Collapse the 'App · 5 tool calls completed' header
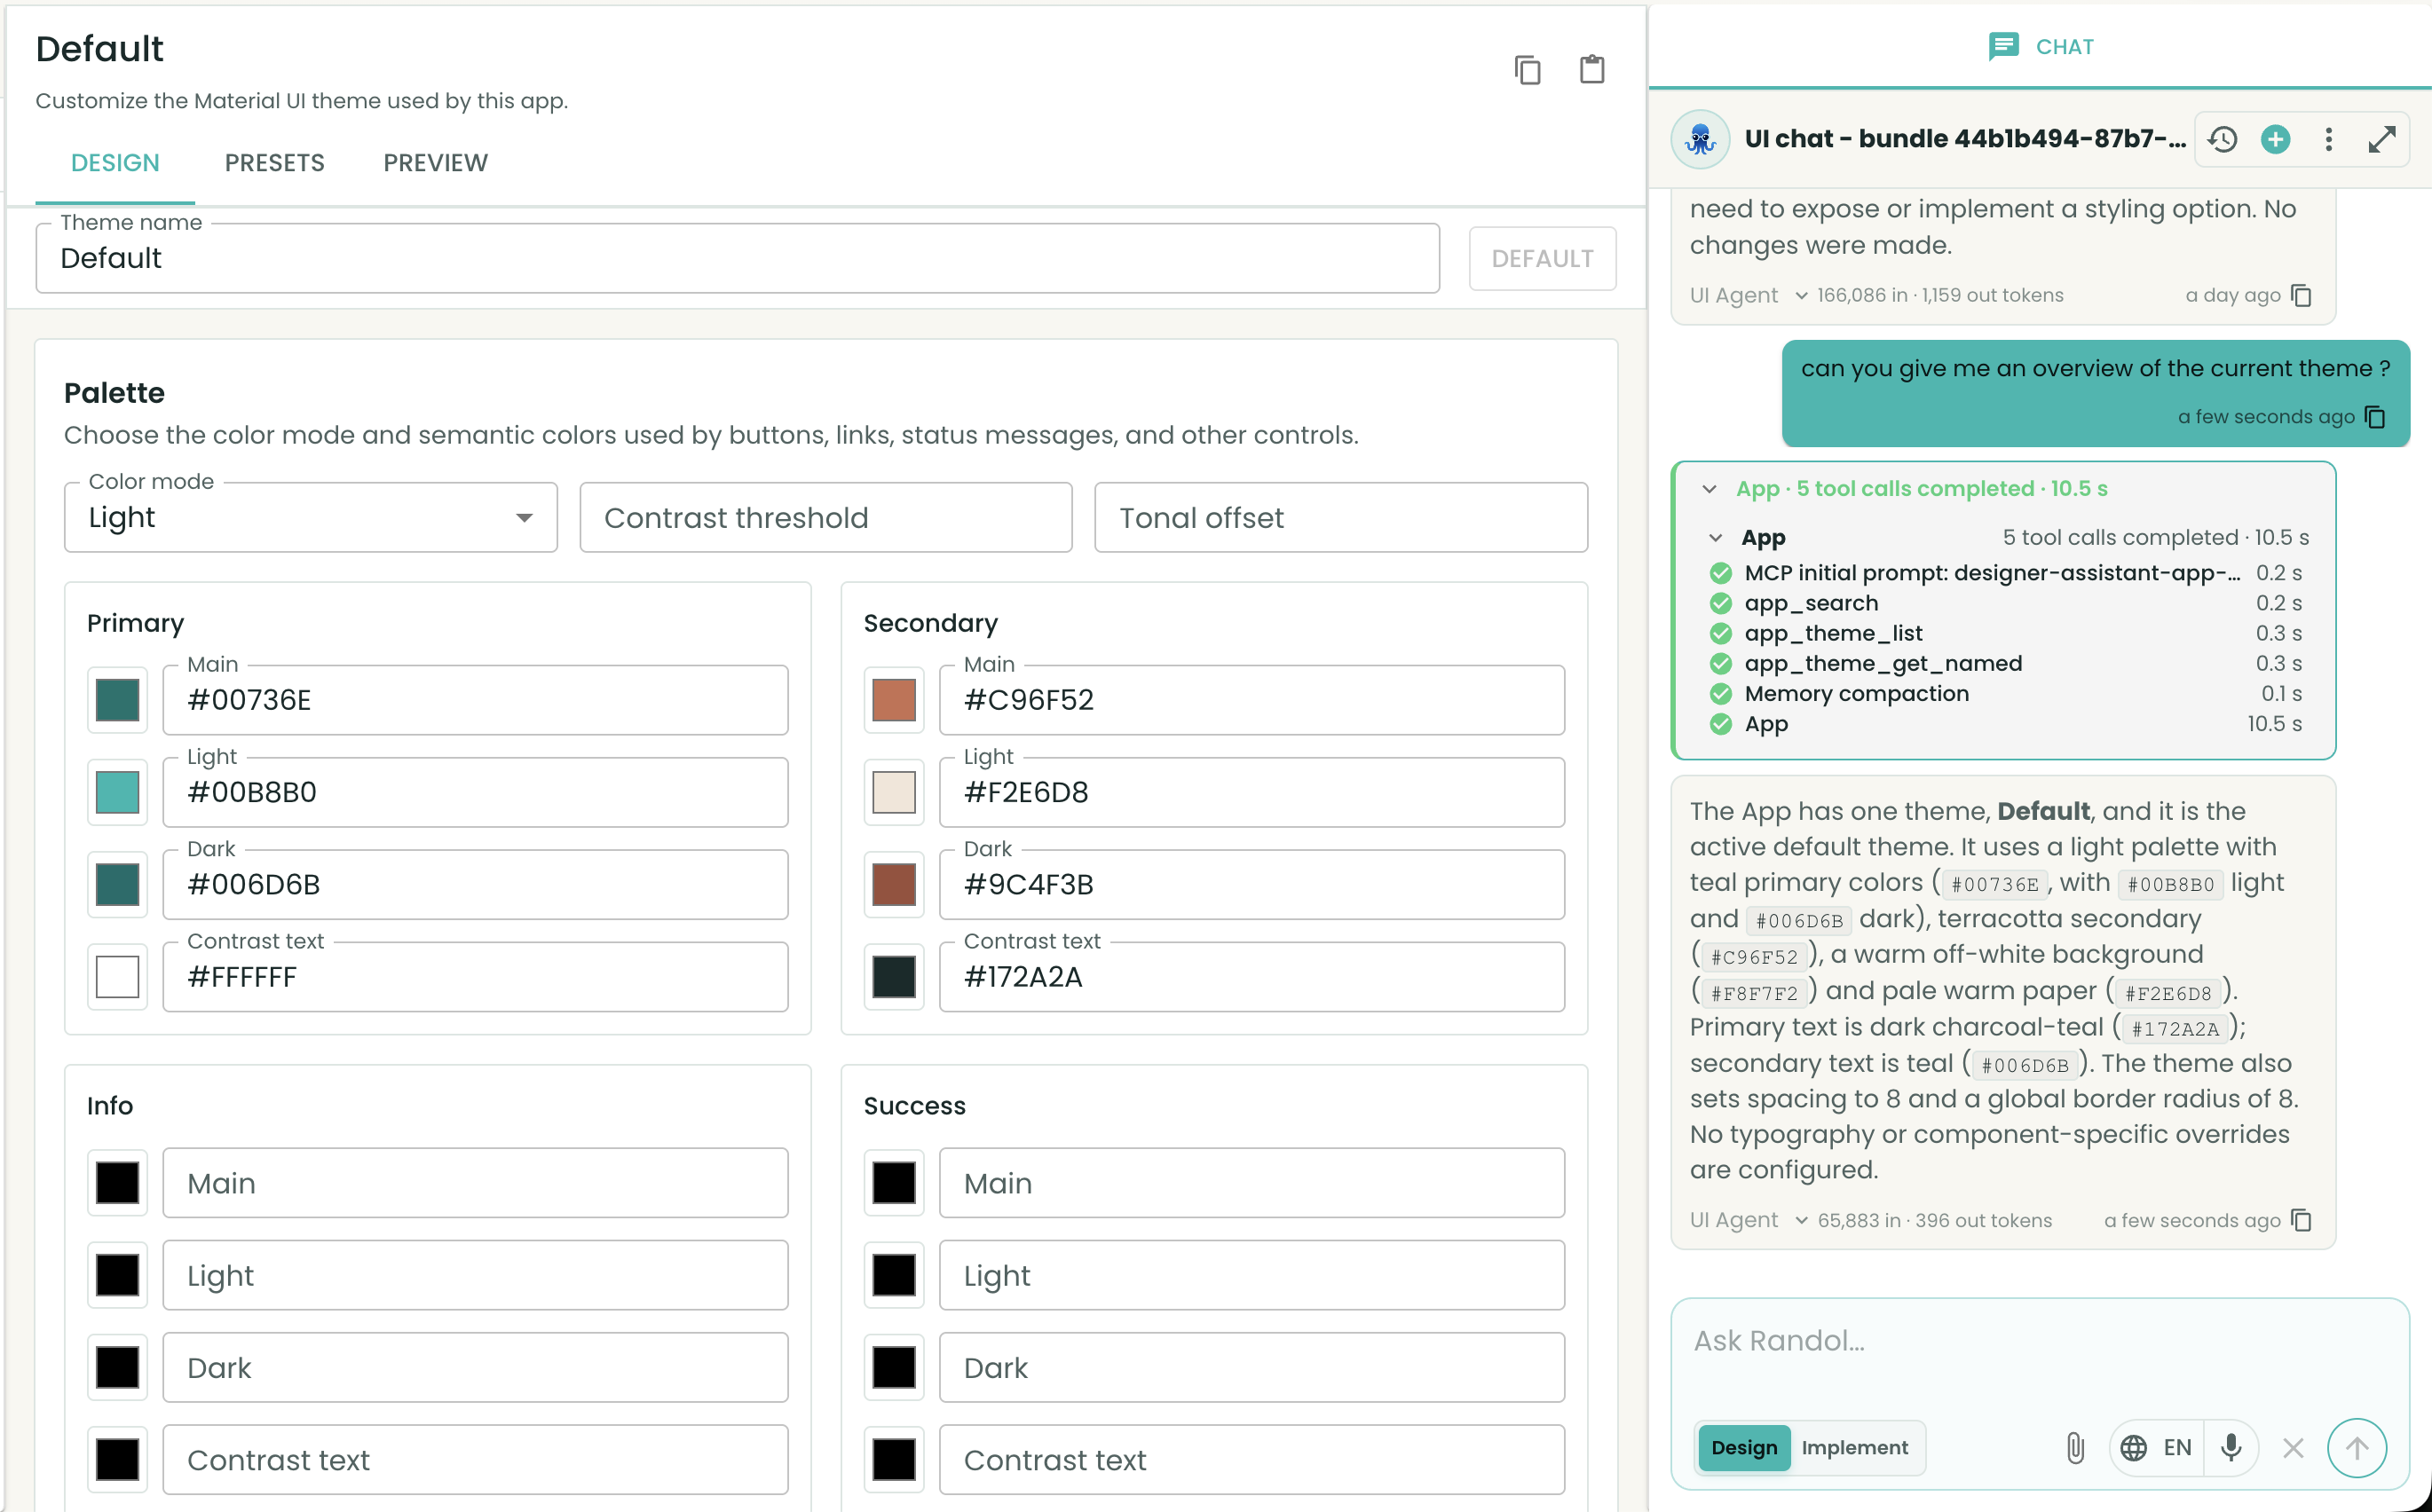The image size is (2432, 1512). (1709, 489)
